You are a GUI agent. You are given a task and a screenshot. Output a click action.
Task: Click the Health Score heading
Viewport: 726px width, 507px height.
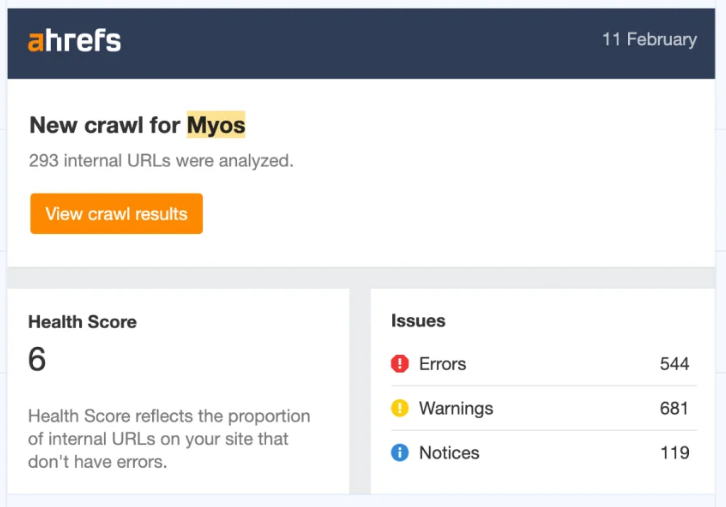pyautogui.click(x=82, y=322)
